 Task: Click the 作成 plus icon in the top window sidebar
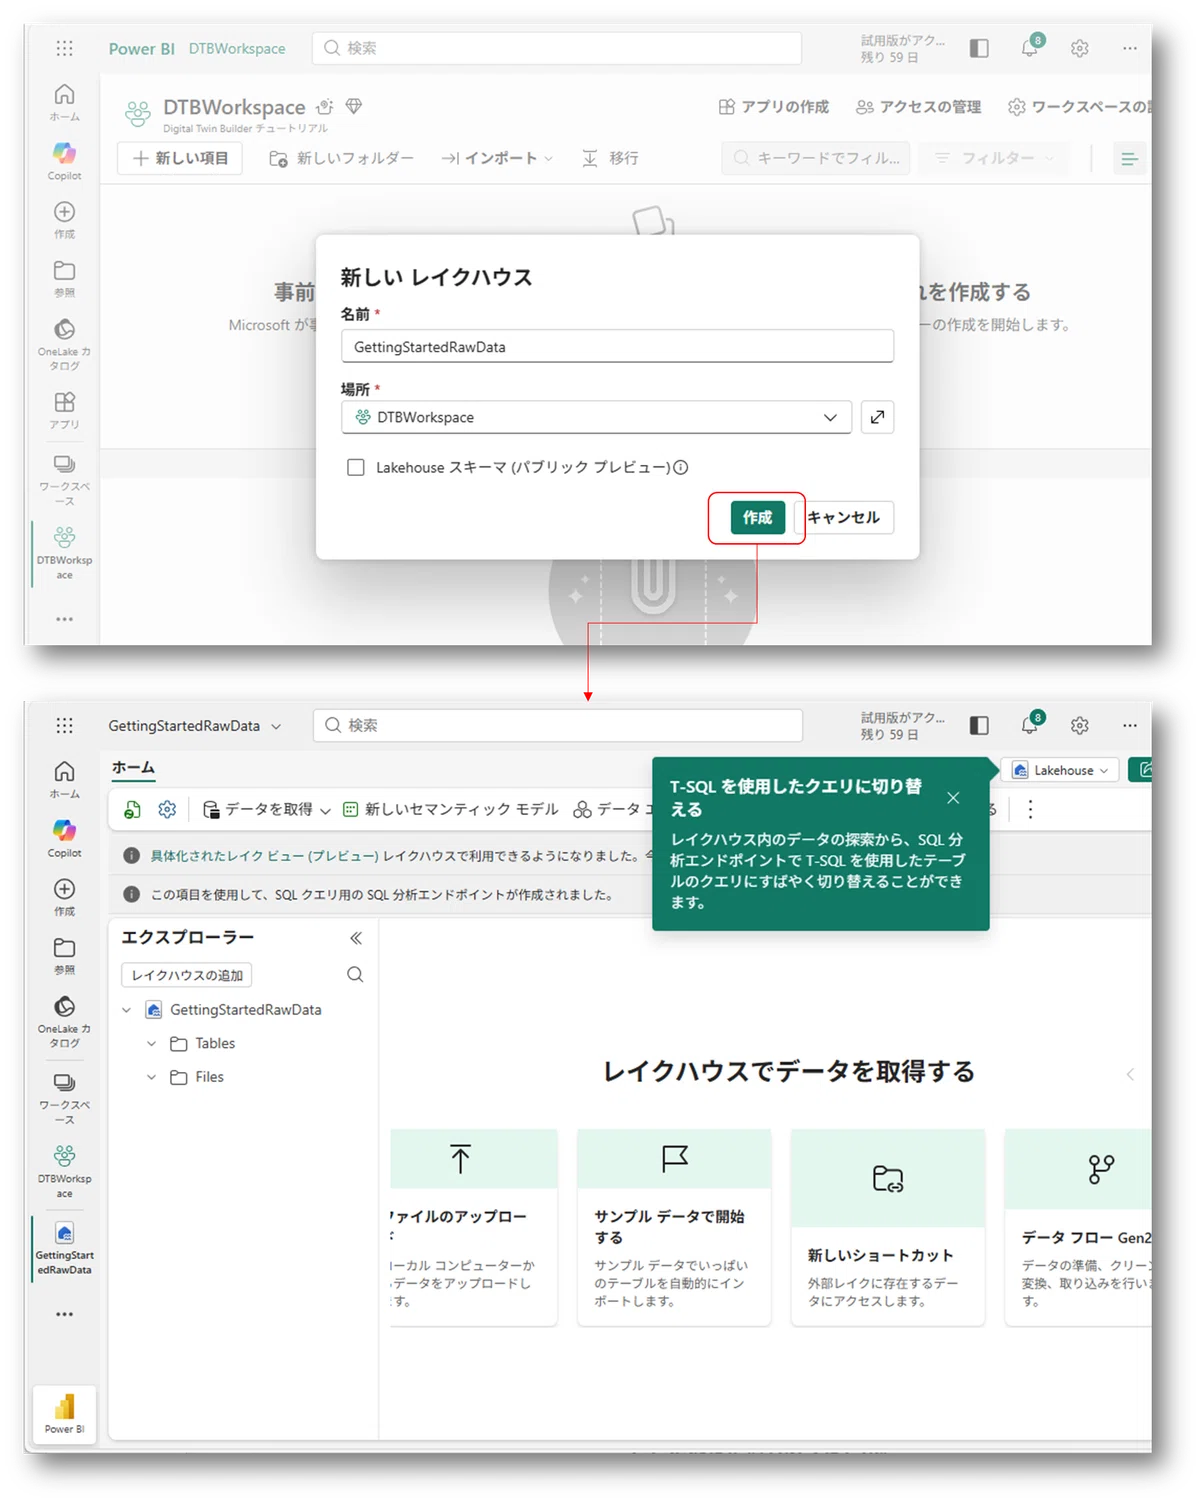tap(65, 219)
